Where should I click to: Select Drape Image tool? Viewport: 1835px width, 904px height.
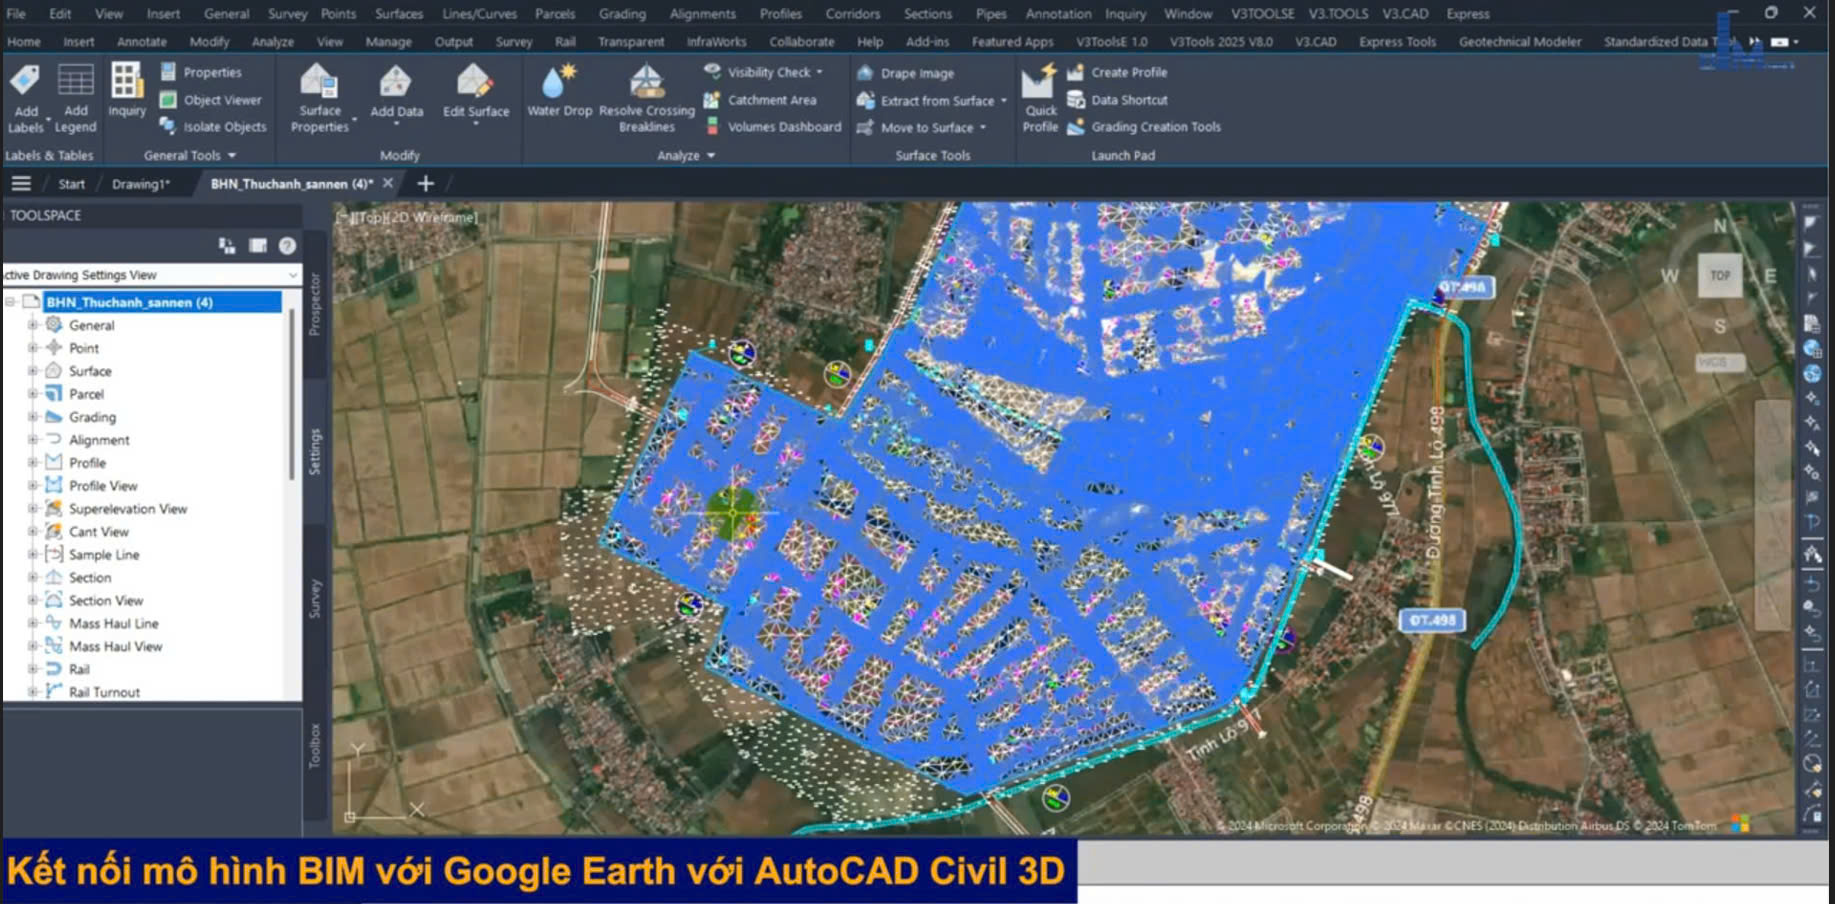(x=906, y=73)
